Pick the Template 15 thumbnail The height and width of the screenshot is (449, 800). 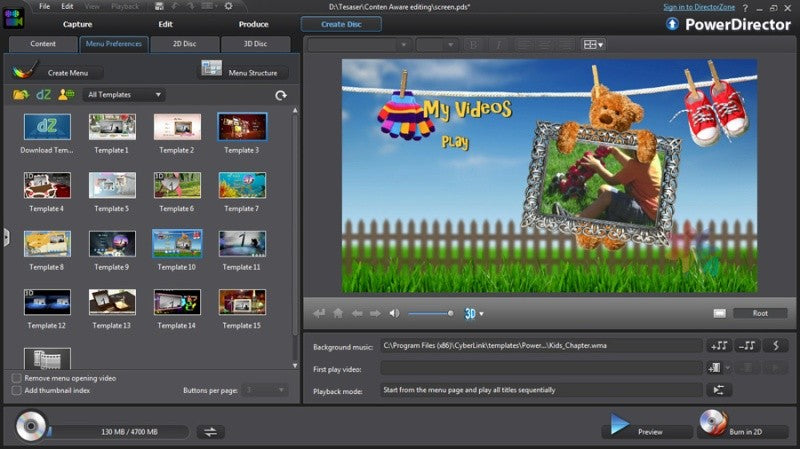tap(242, 302)
